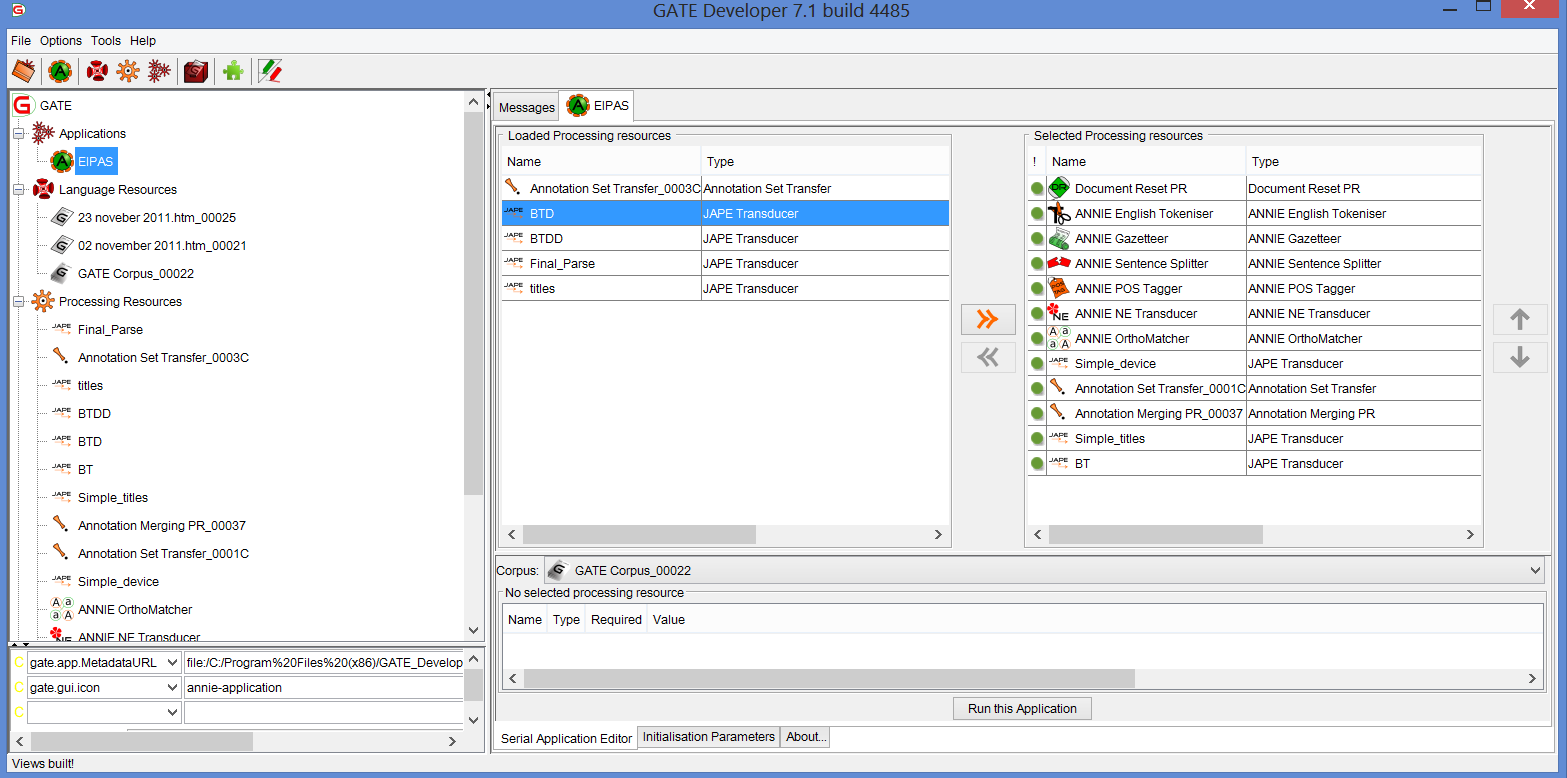Click the new language resource toolbar icon

click(x=97, y=71)
